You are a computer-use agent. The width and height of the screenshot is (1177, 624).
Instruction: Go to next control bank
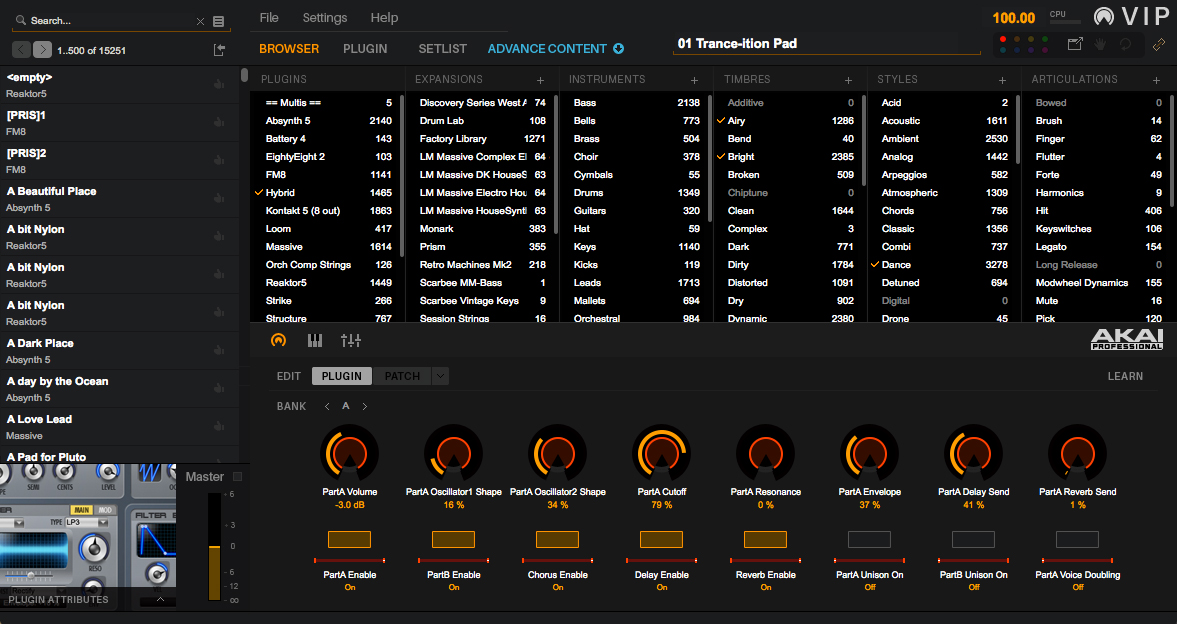coord(365,406)
